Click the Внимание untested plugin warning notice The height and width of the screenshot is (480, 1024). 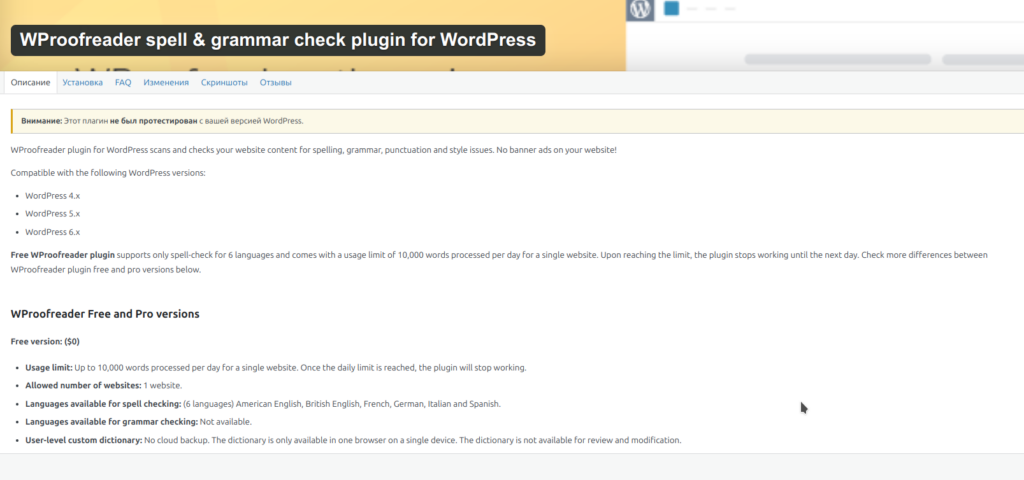tap(160, 121)
